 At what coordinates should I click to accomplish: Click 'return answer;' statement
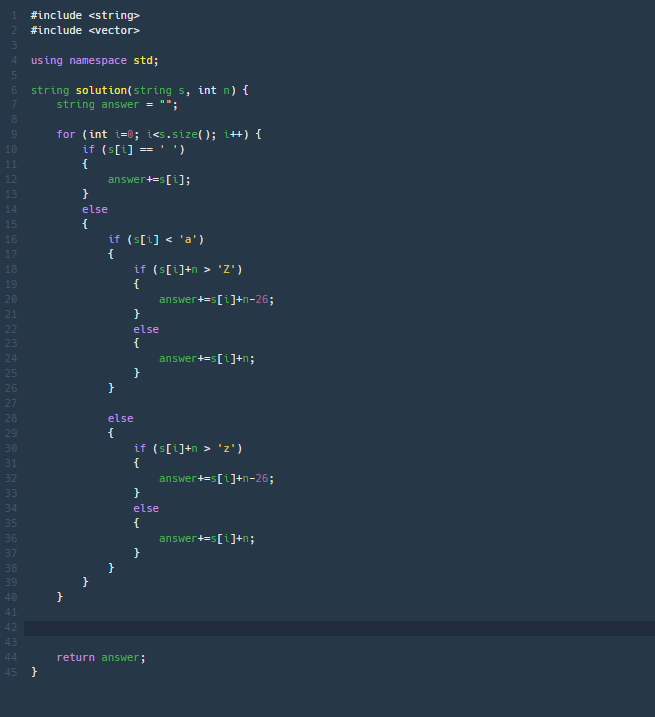coord(101,658)
